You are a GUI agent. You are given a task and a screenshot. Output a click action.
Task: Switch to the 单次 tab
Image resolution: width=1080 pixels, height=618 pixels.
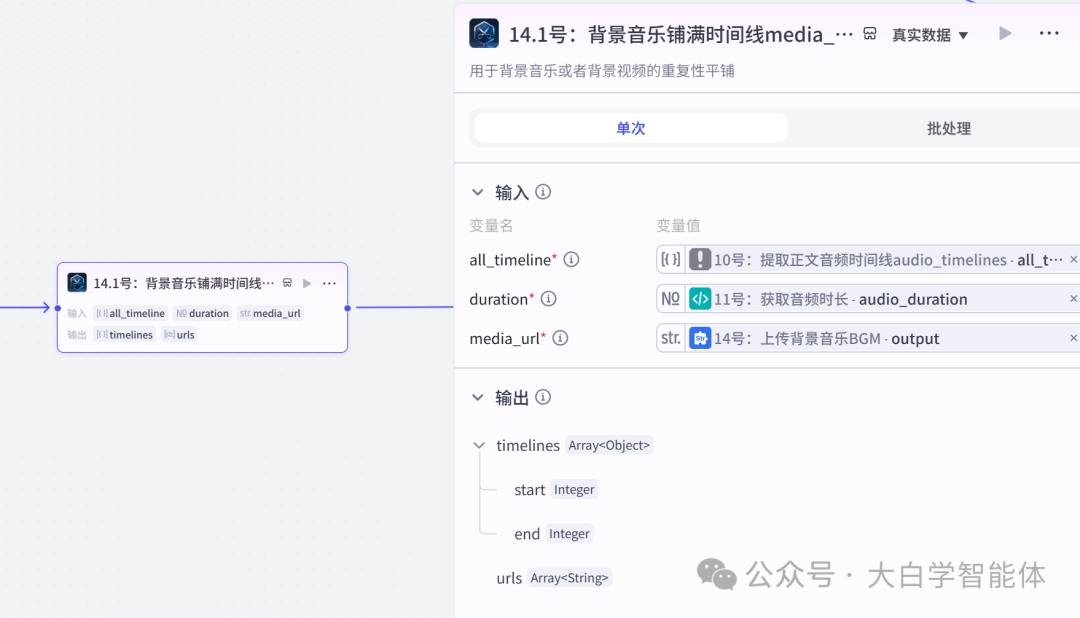tap(630, 128)
